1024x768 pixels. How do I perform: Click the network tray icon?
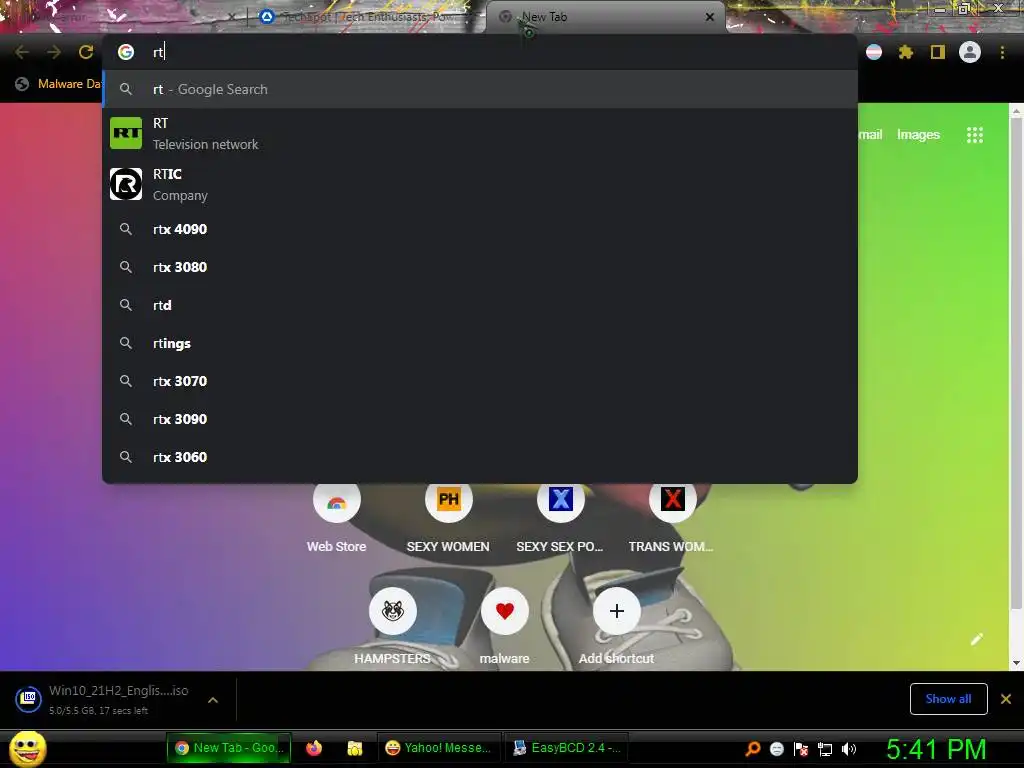(825, 748)
